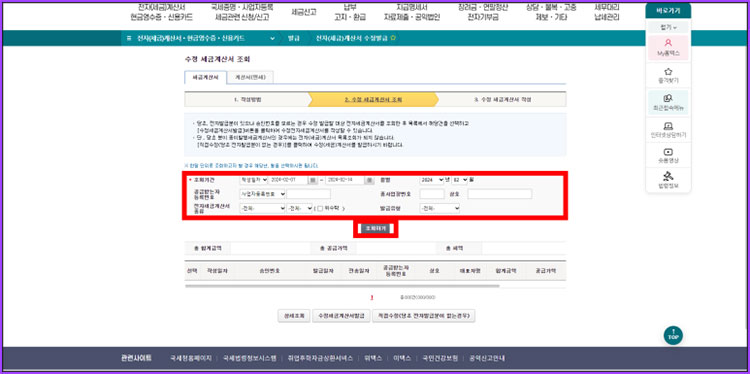Image resolution: width=750 pixels, height=374 pixels.
Task: Open the 이택스 footer link
Action: (402, 358)
